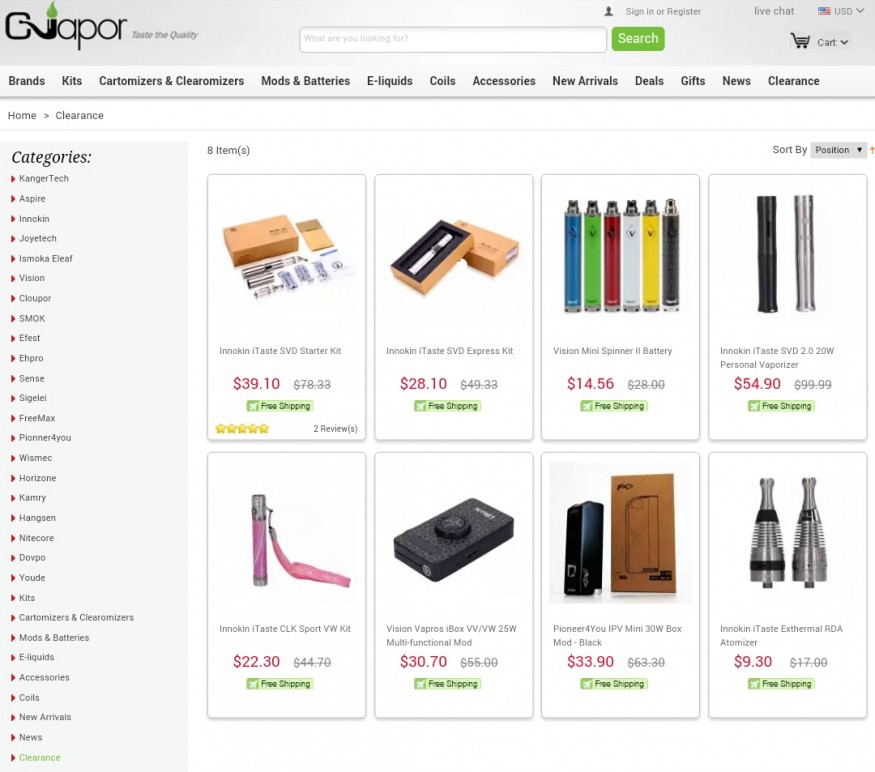875x772 pixels.
Task: Open Coils in top navigation
Action: 443,81
